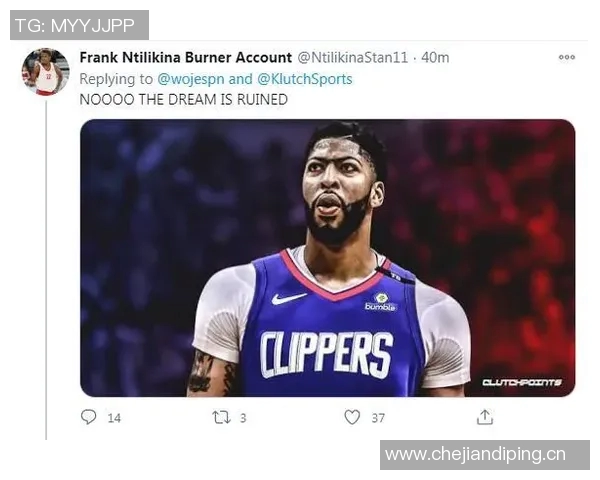Click the reply speech bubble icon
This screenshot has height=480, width=600.
tap(89, 417)
